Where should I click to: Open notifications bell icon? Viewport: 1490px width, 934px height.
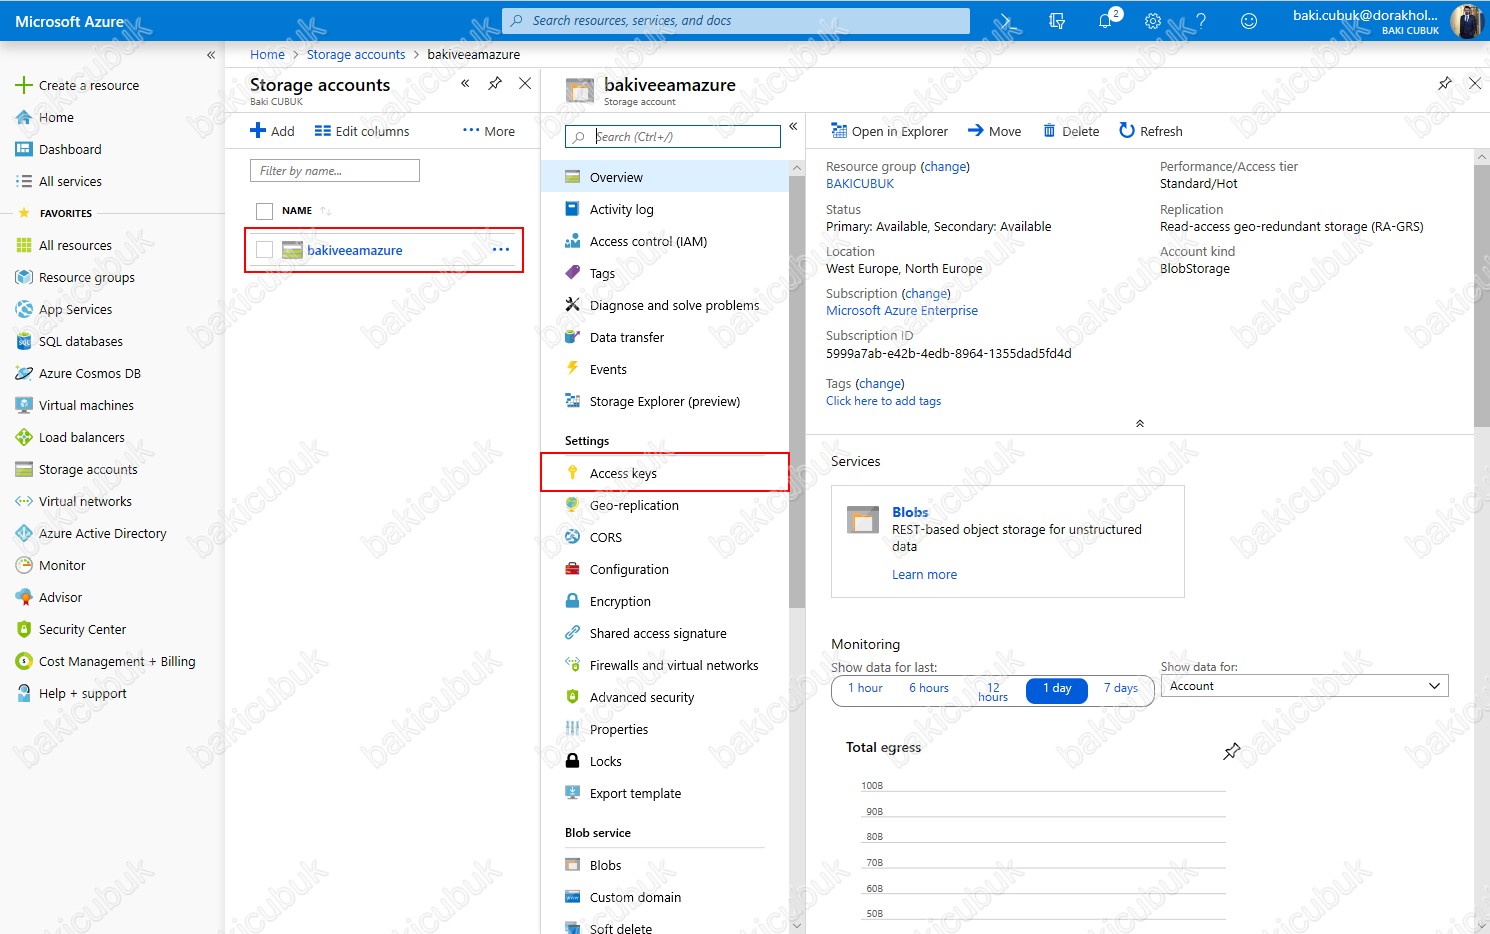[1105, 20]
